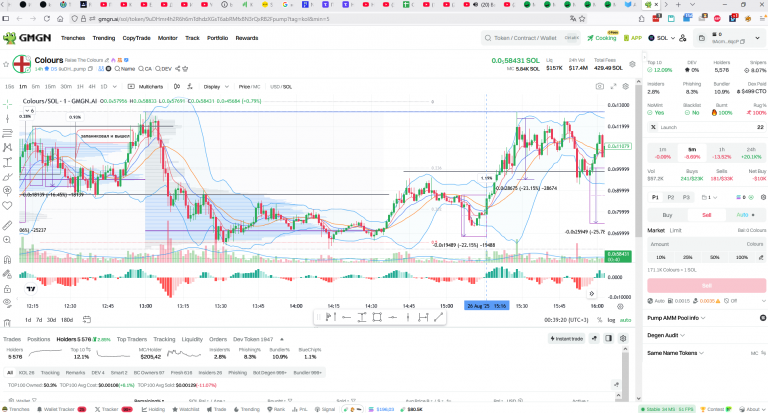Expand Pump AMM Pool Info section
The image size is (768, 413).
[676, 317]
